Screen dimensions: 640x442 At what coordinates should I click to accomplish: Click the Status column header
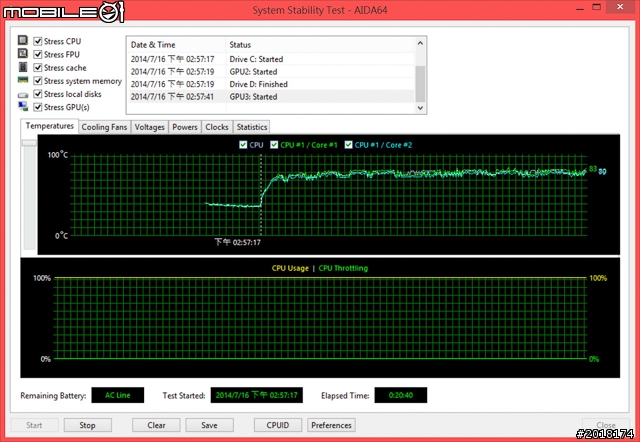320,44
